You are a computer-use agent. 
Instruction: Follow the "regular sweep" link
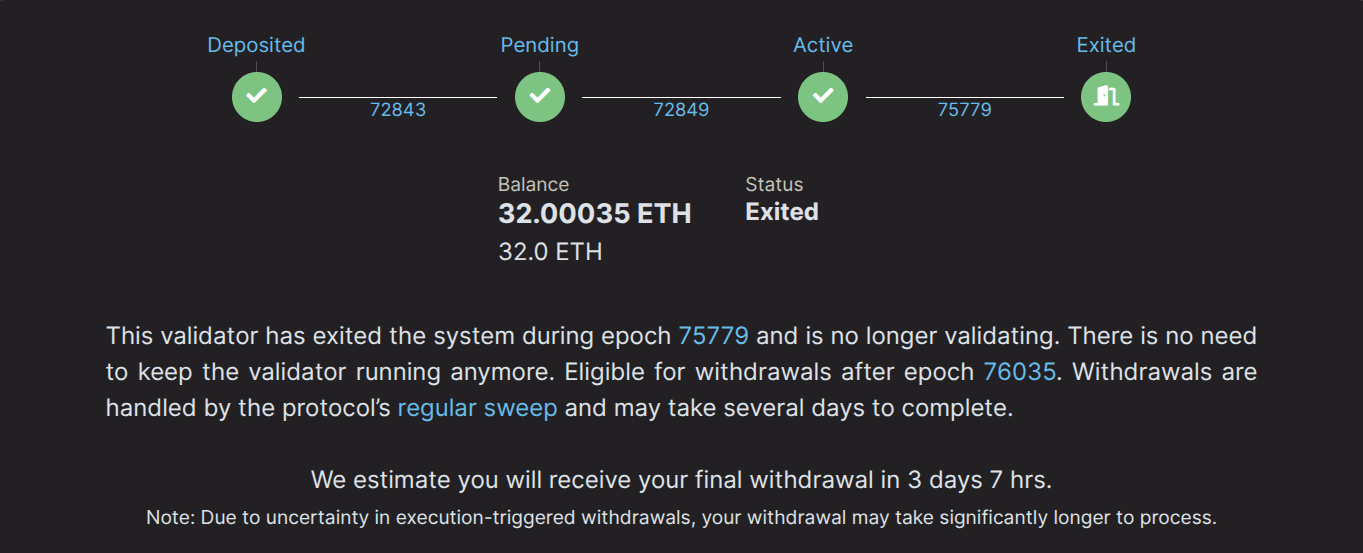(477, 408)
